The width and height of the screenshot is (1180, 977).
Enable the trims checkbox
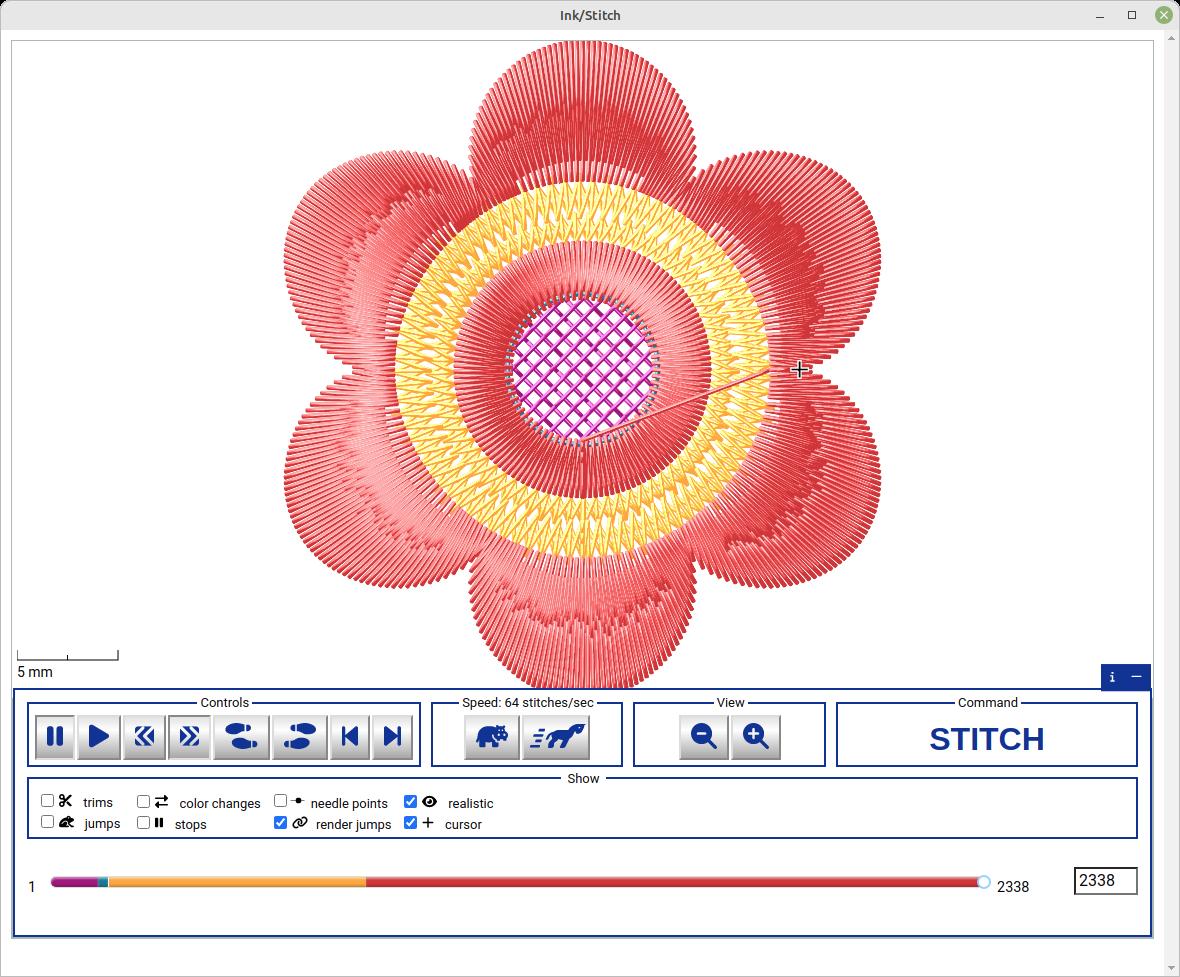coord(47,801)
